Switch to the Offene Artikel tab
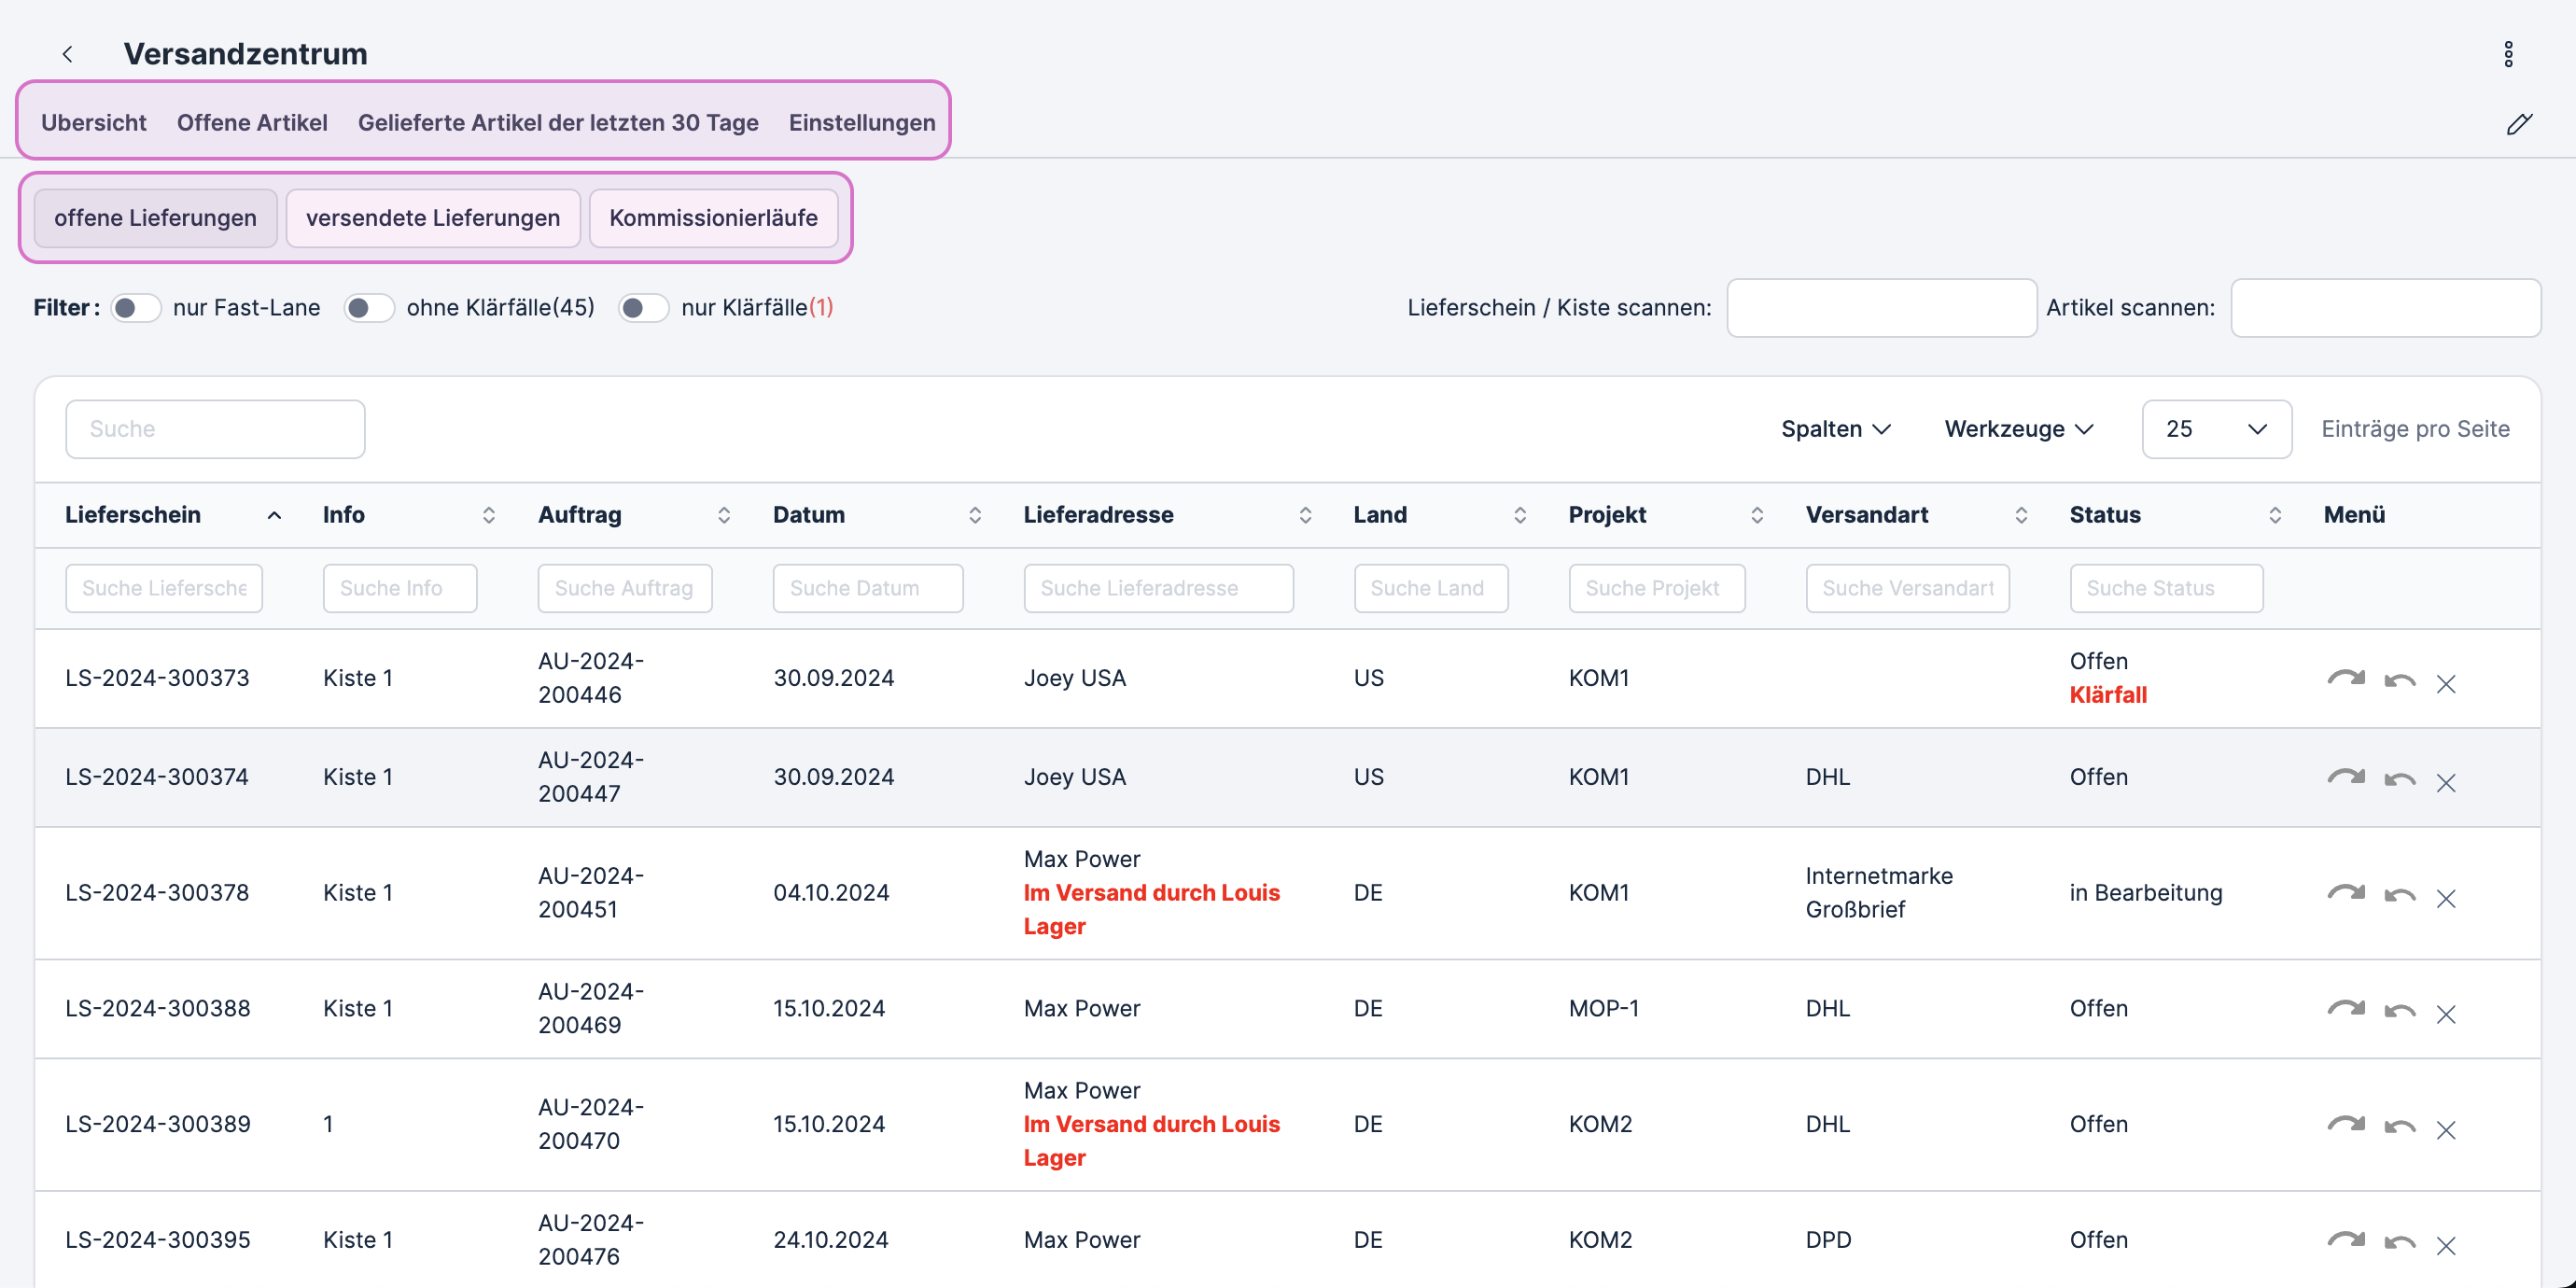This screenshot has height=1288, width=2576. tap(252, 122)
